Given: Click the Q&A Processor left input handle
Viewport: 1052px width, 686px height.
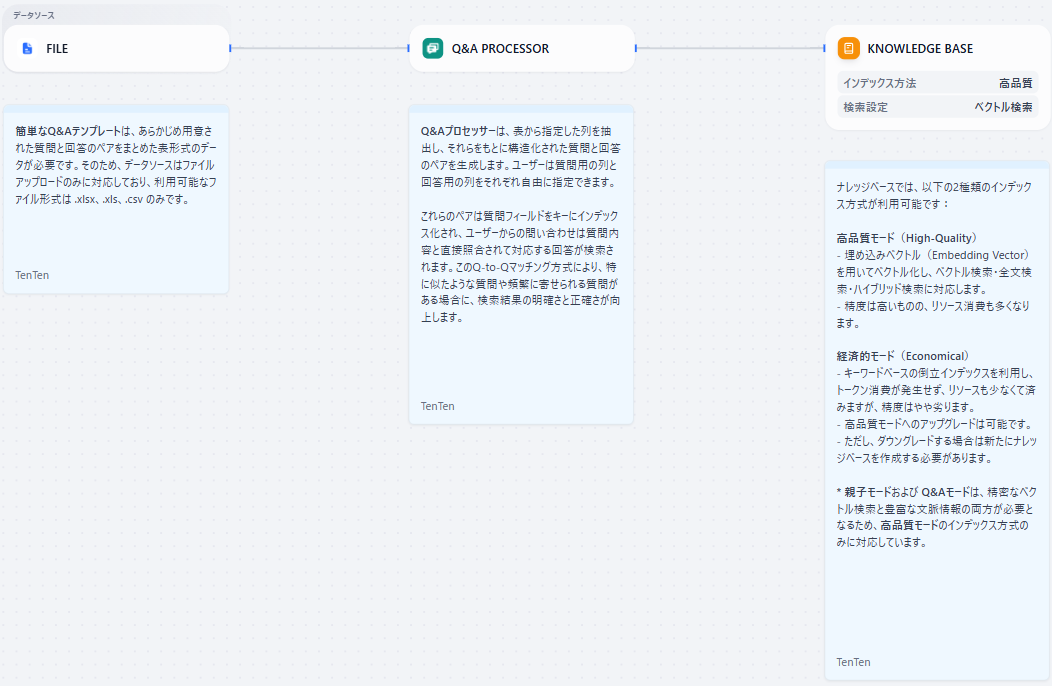Looking at the screenshot, I should (409, 48).
